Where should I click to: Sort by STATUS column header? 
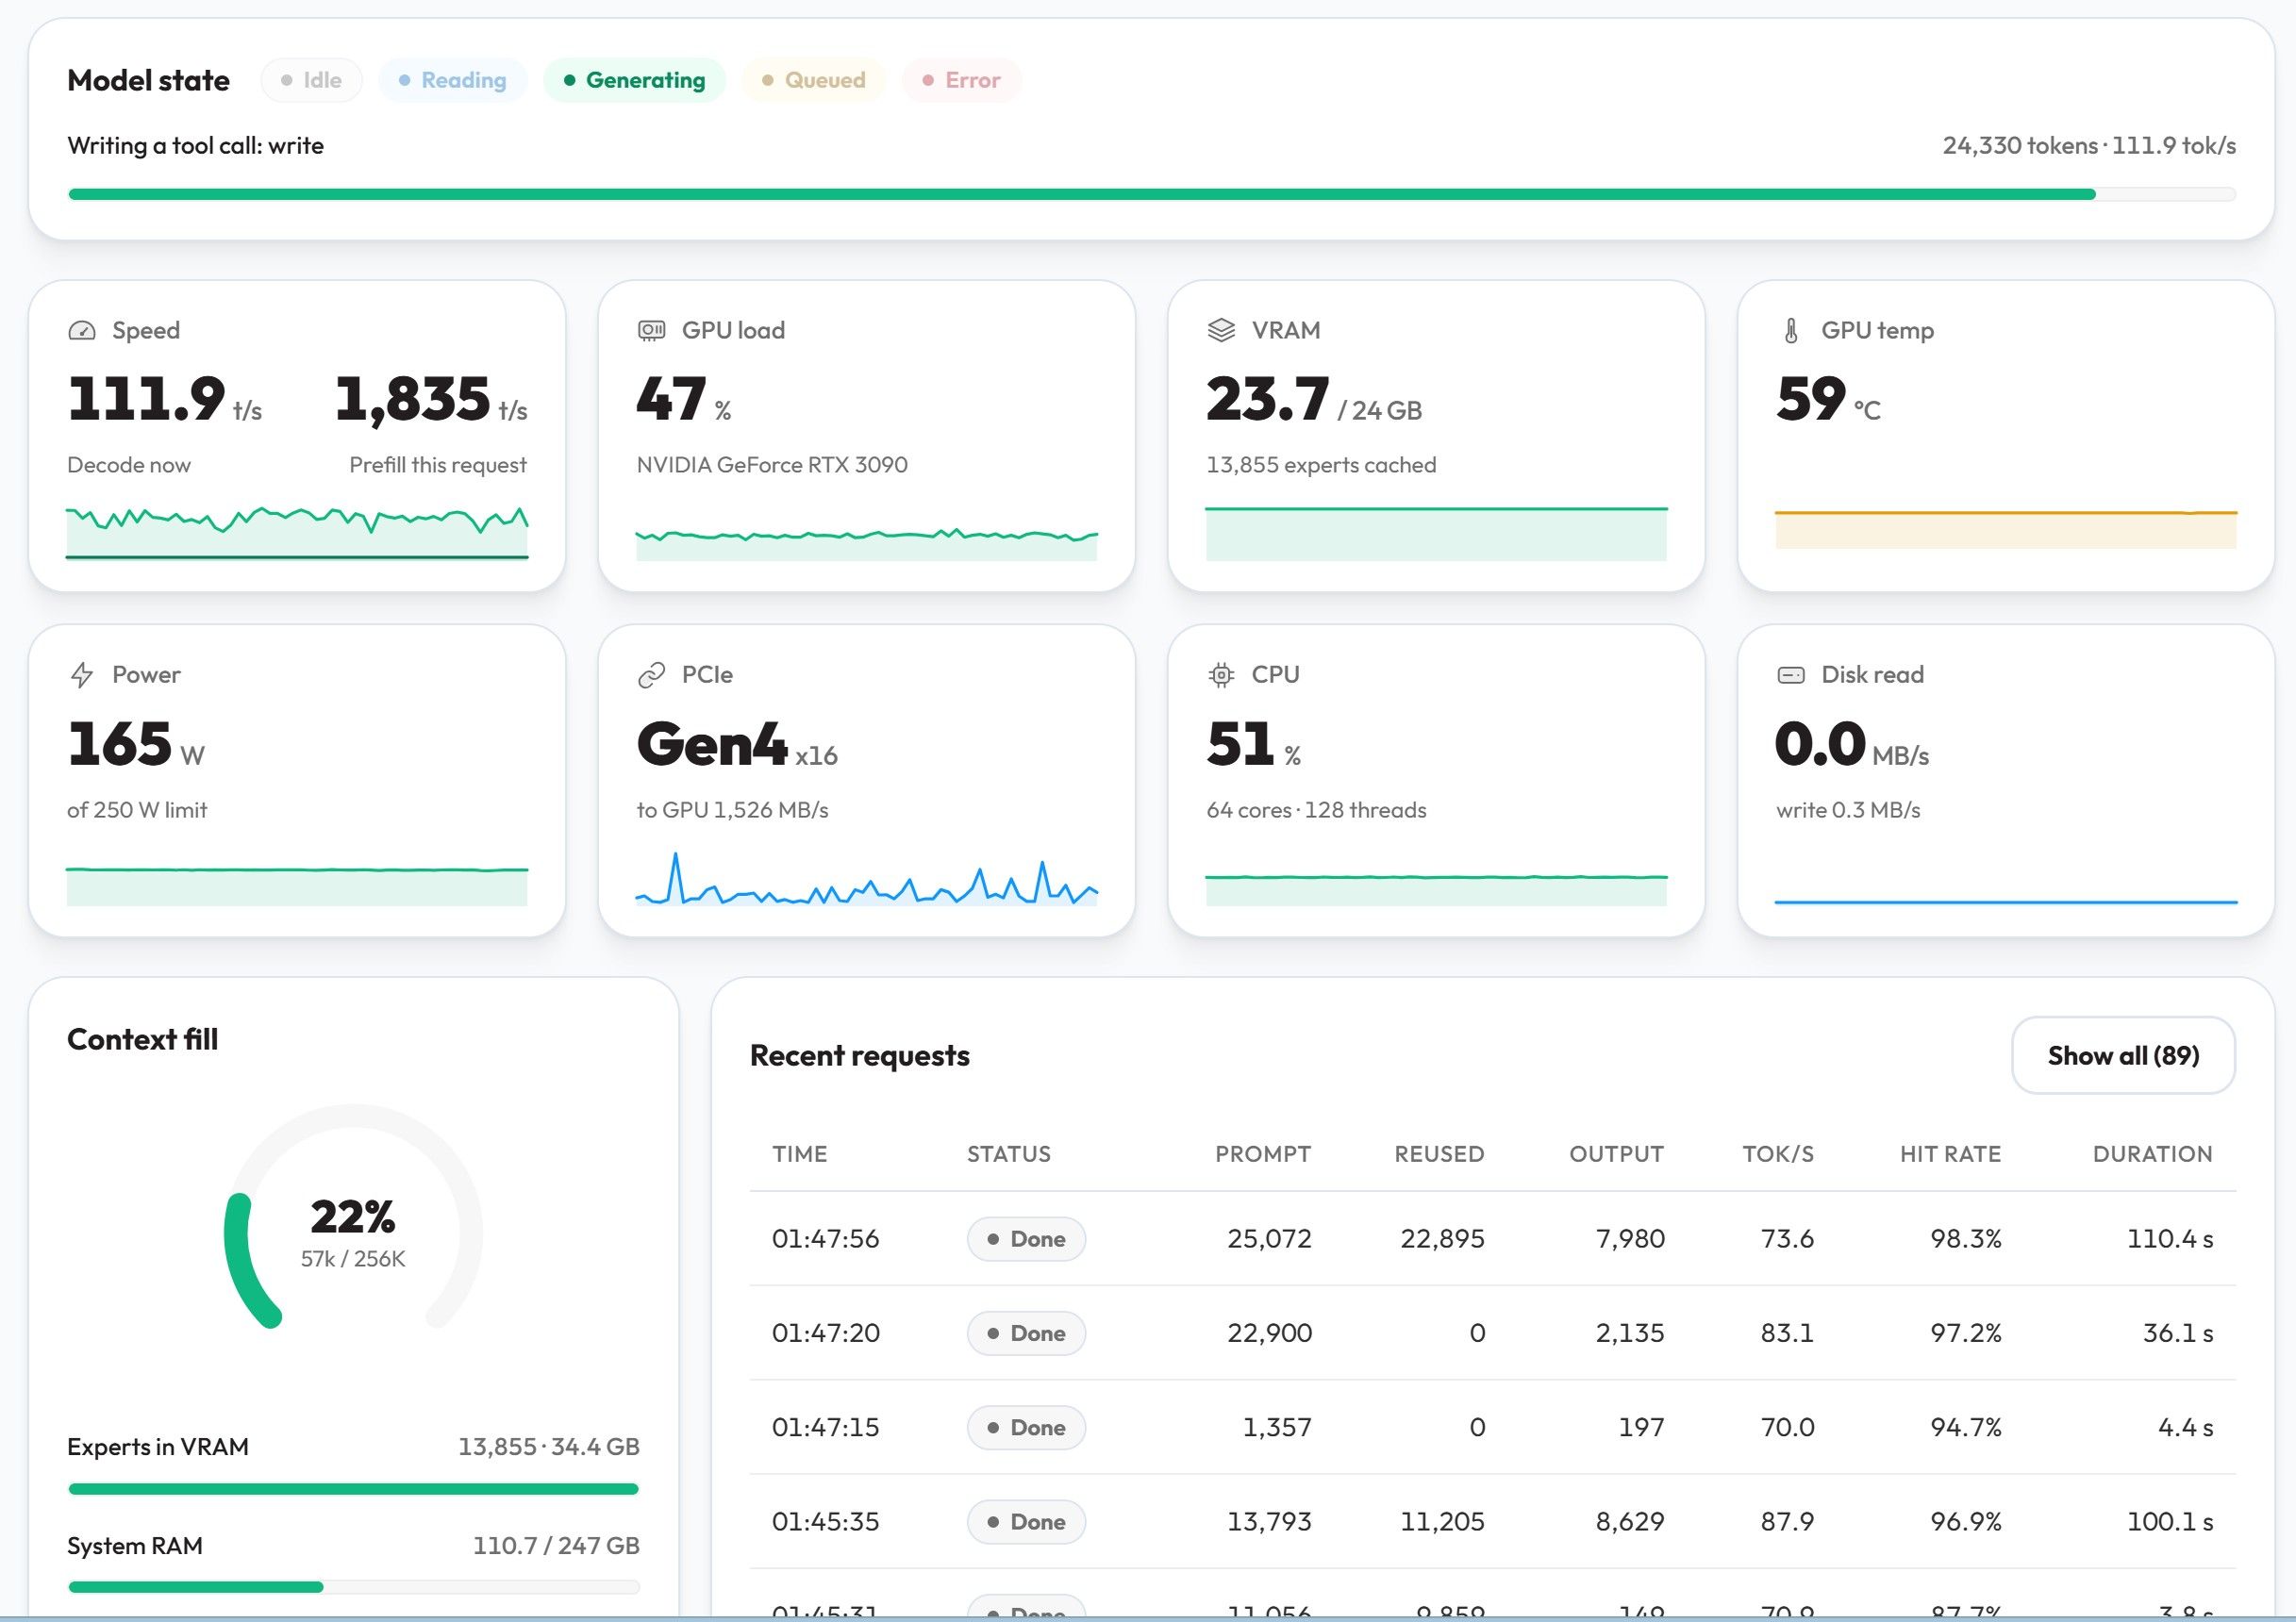point(1009,1154)
